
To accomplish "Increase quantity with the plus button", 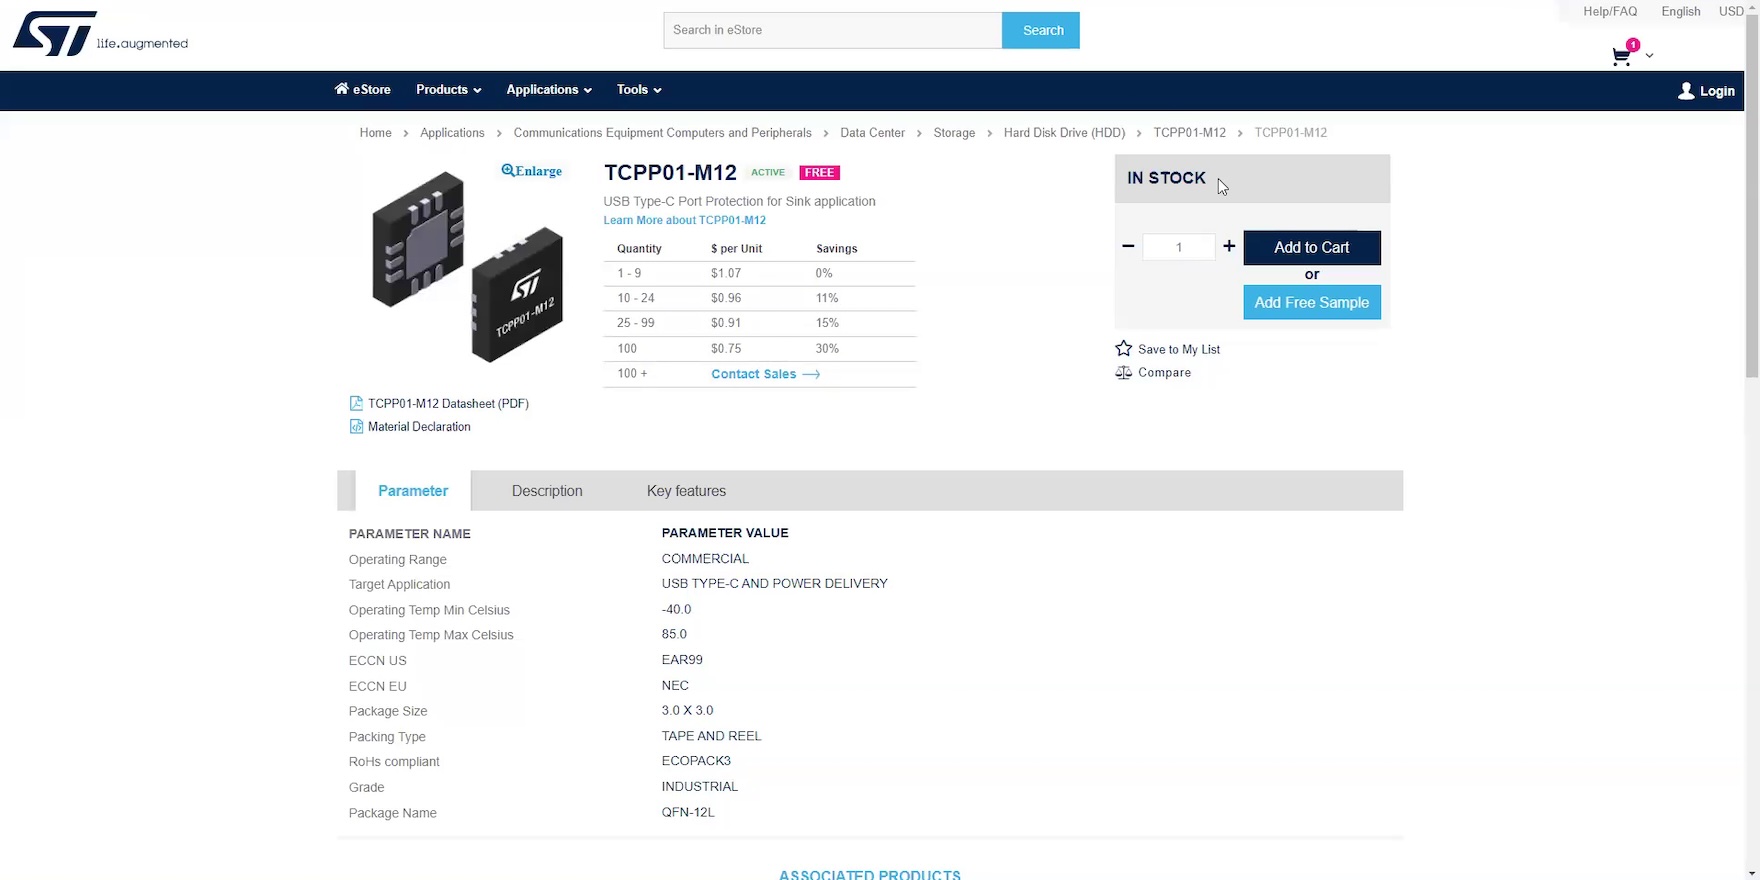I will tap(1229, 246).
